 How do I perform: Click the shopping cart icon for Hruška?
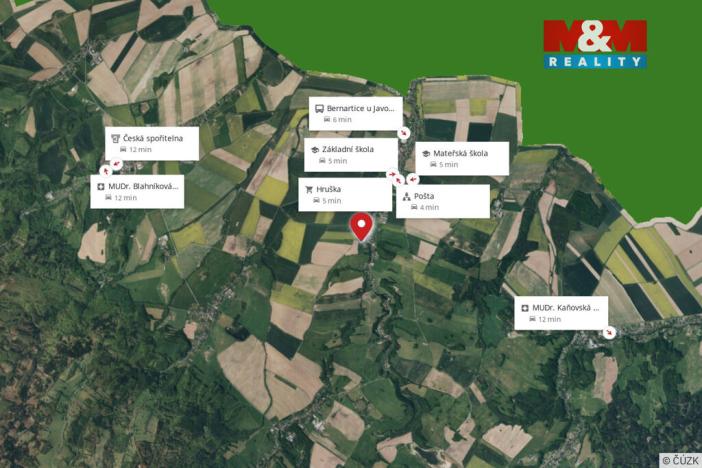click(309, 189)
